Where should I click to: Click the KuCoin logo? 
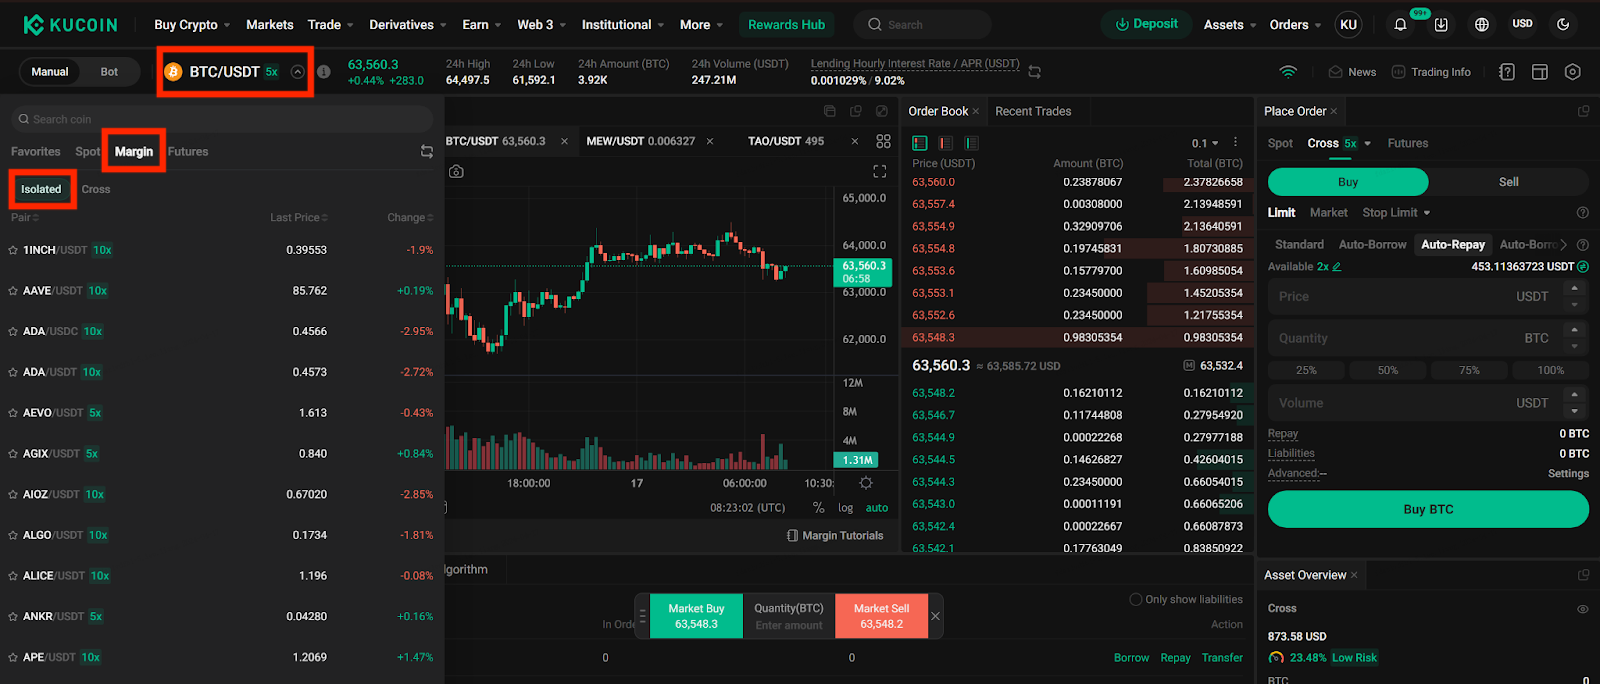coord(70,25)
